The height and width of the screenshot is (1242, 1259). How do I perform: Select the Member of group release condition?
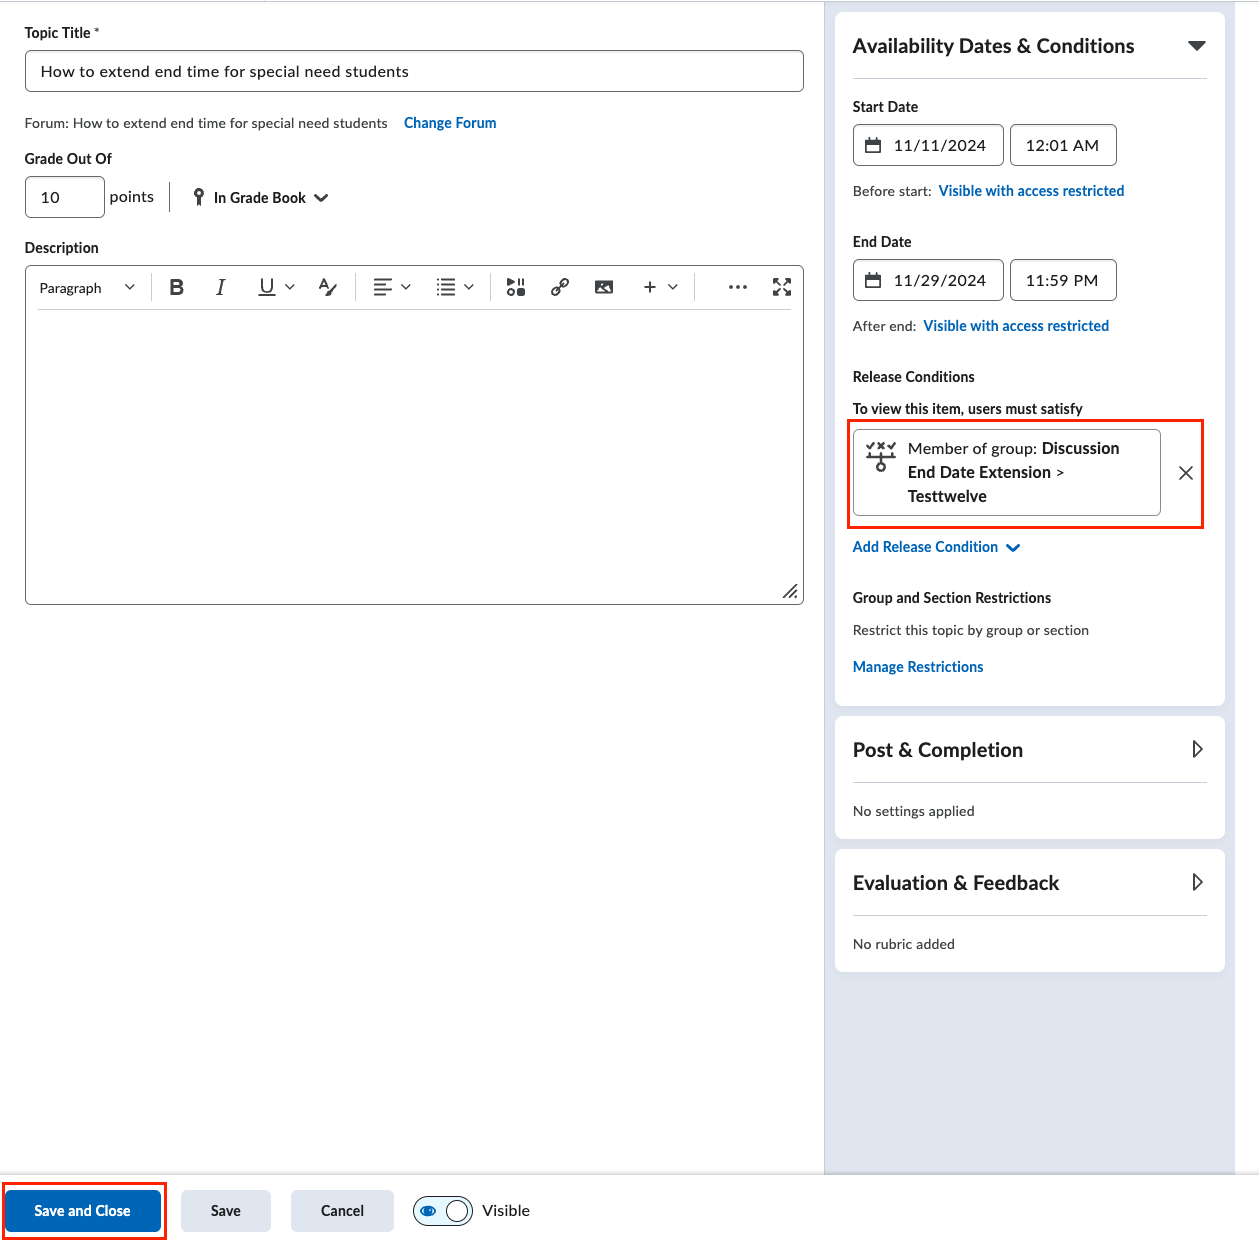click(1007, 472)
